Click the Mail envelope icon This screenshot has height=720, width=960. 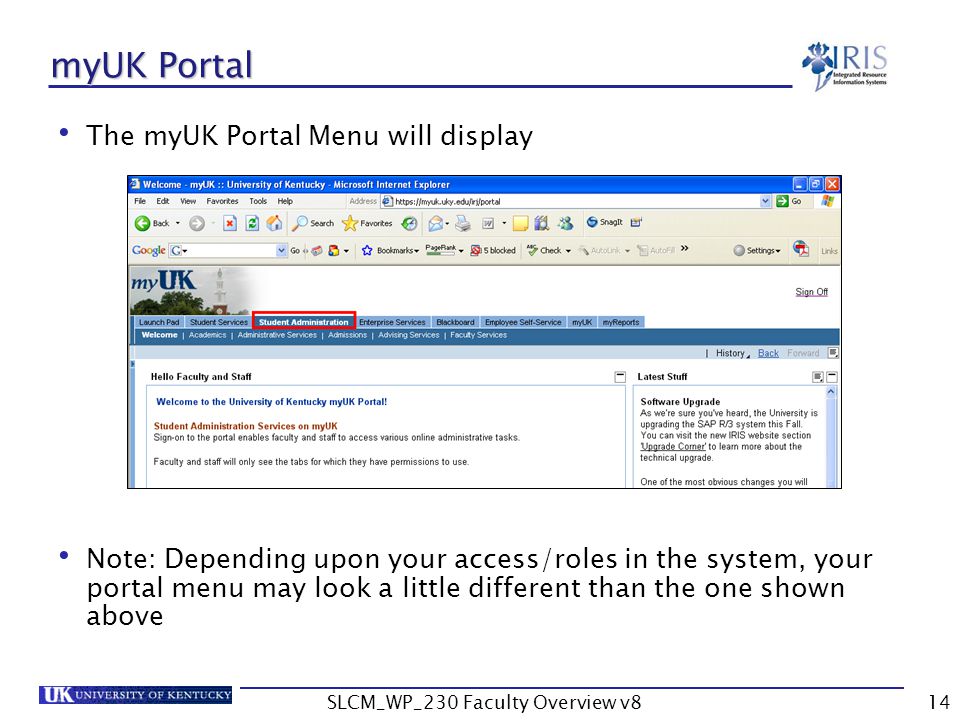435,224
